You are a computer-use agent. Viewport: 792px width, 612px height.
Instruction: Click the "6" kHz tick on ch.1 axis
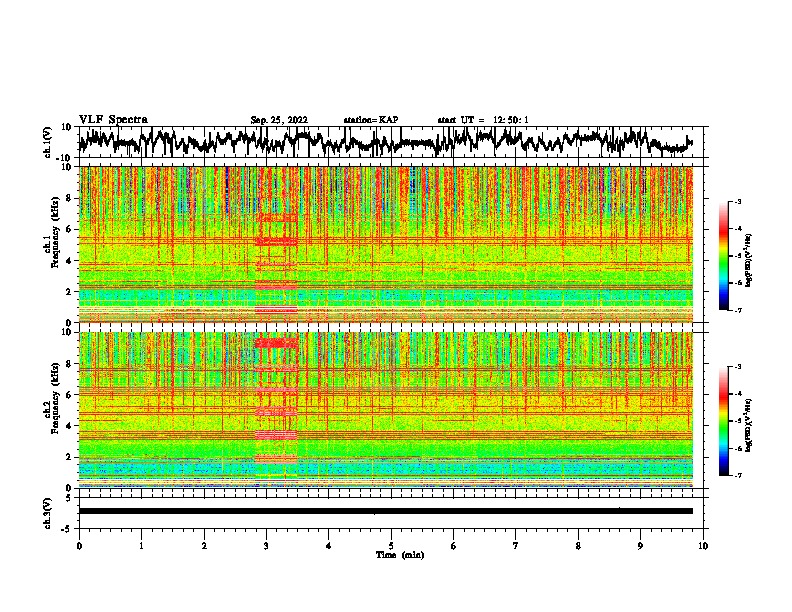[70, 230]
